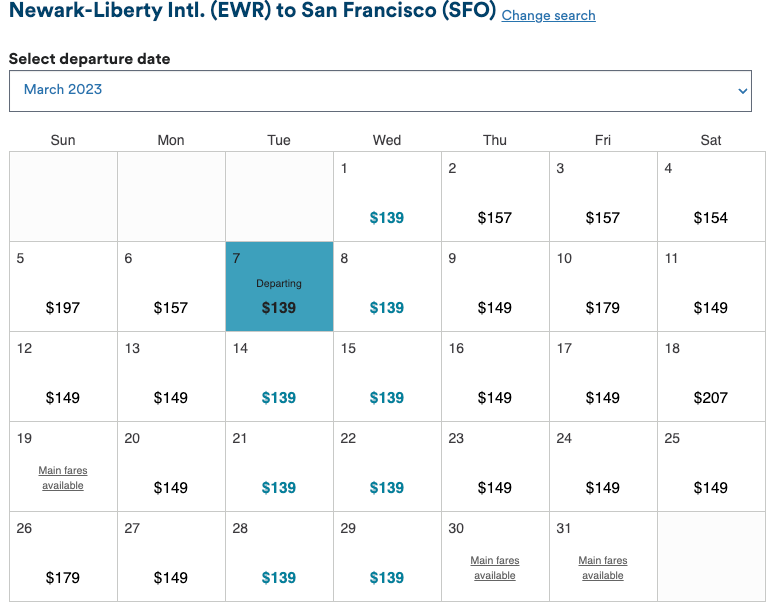This screenshot has height=608, width=770.
Task: Select March 26 priced at $179
Action: [63, 556]
